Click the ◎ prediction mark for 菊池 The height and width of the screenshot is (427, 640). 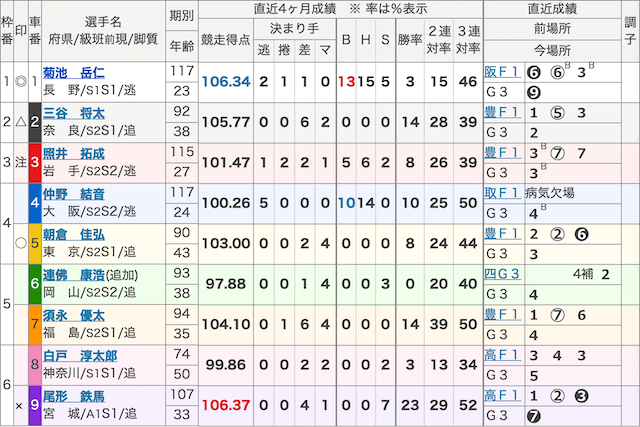21,82
